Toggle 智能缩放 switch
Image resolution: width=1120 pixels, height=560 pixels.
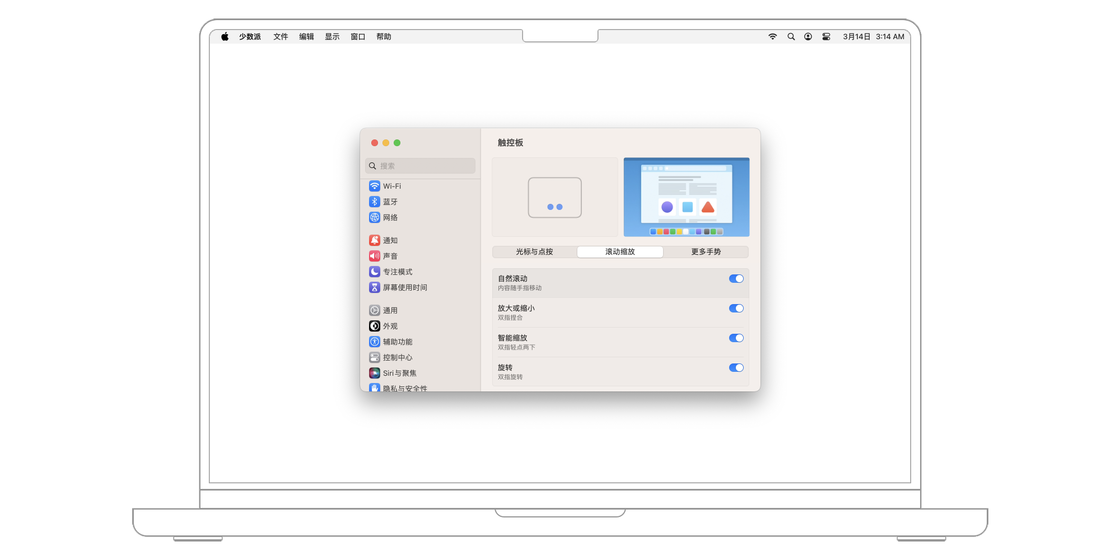tap(736, 338)
